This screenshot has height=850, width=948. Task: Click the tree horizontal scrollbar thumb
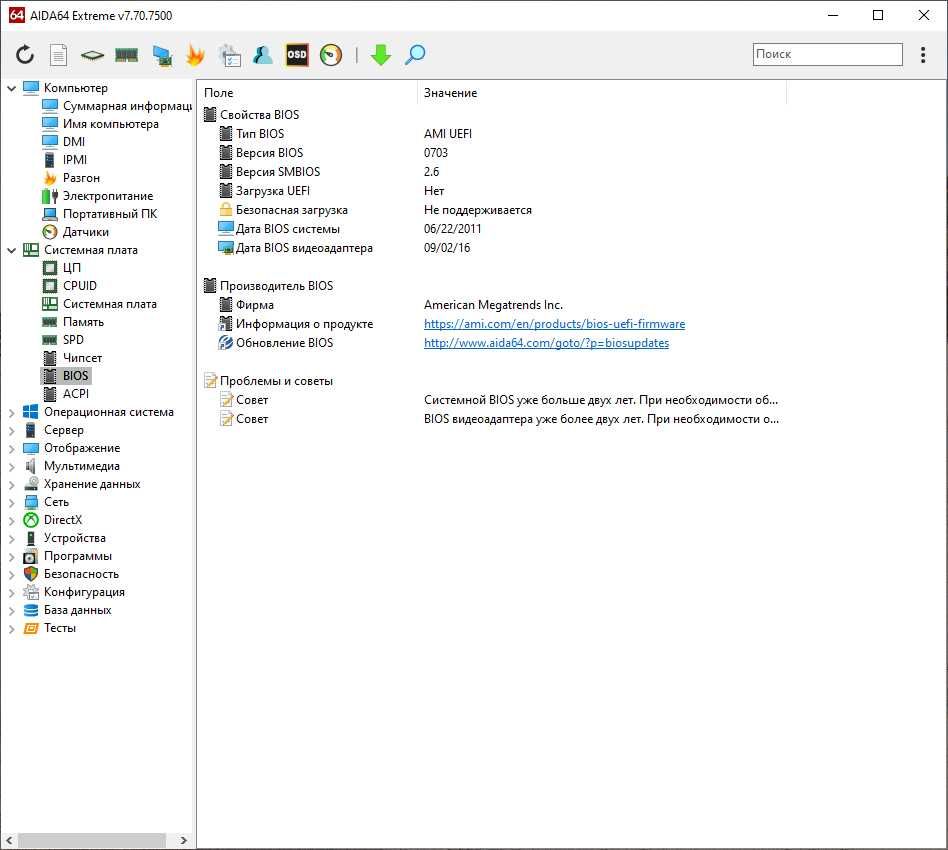(x=92, y=840)
